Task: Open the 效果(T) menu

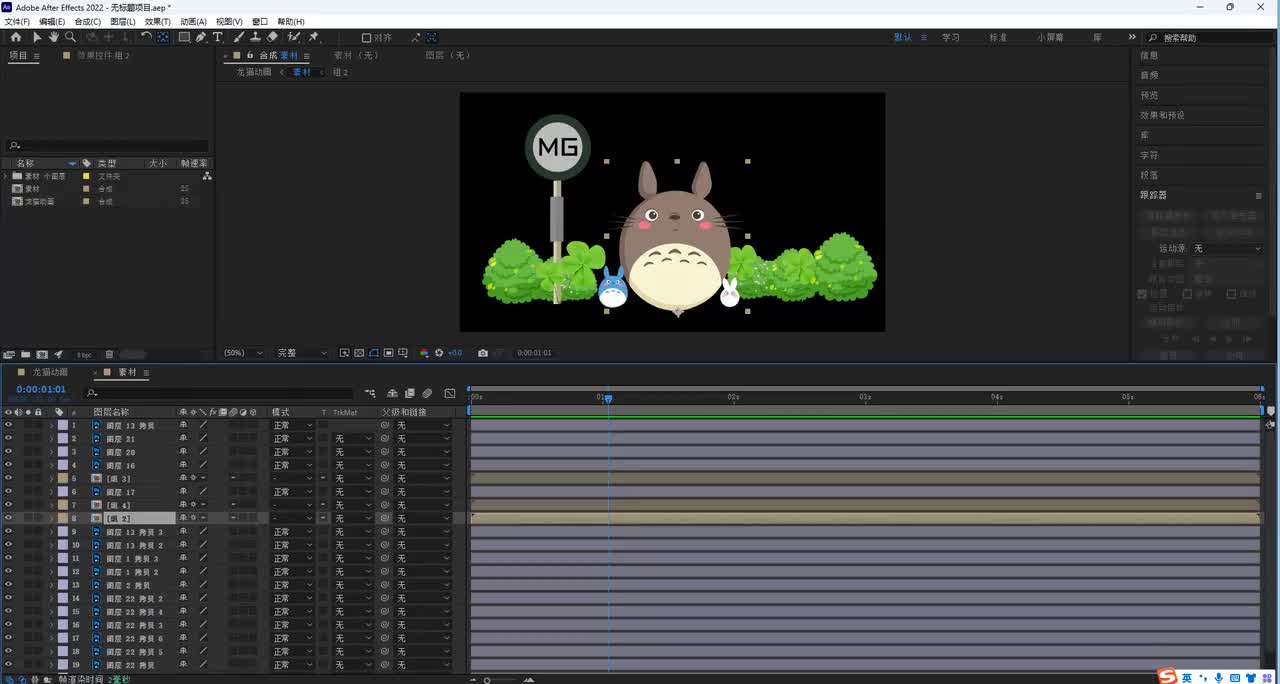Action: (157, 21)
